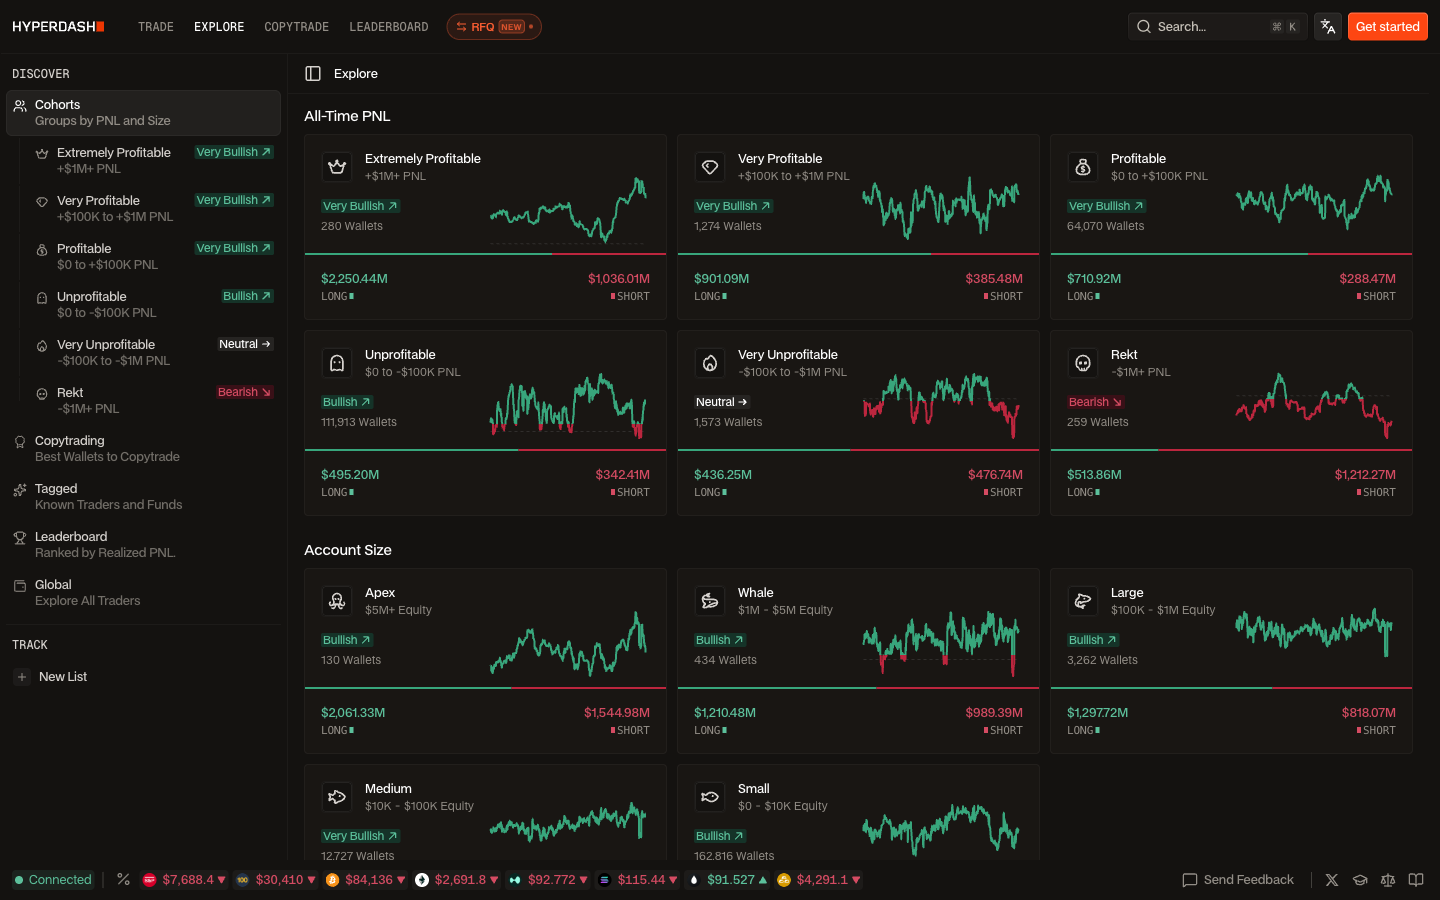The height and width of the screenshot is (900, 1440).
Task: Click the balance scales icon in footer
Action: click(x=1388, y=880)
